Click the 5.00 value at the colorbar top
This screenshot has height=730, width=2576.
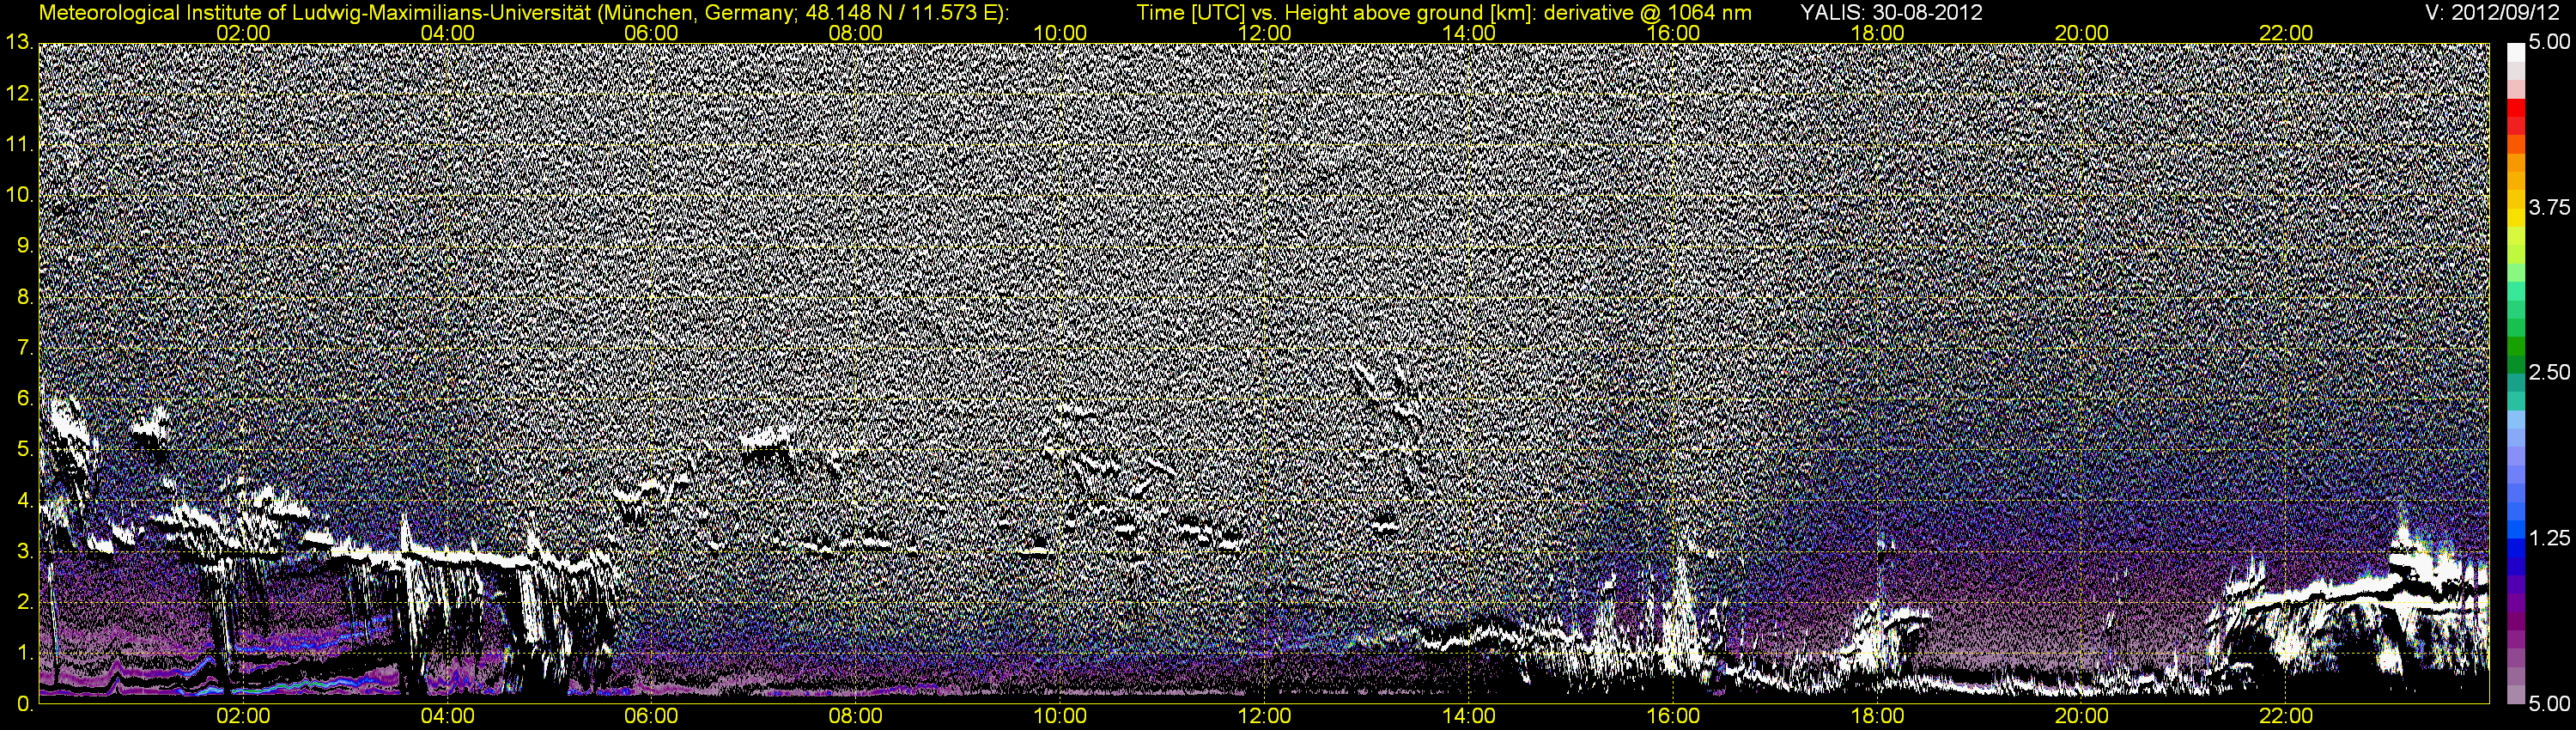[x=2549, y=43]
